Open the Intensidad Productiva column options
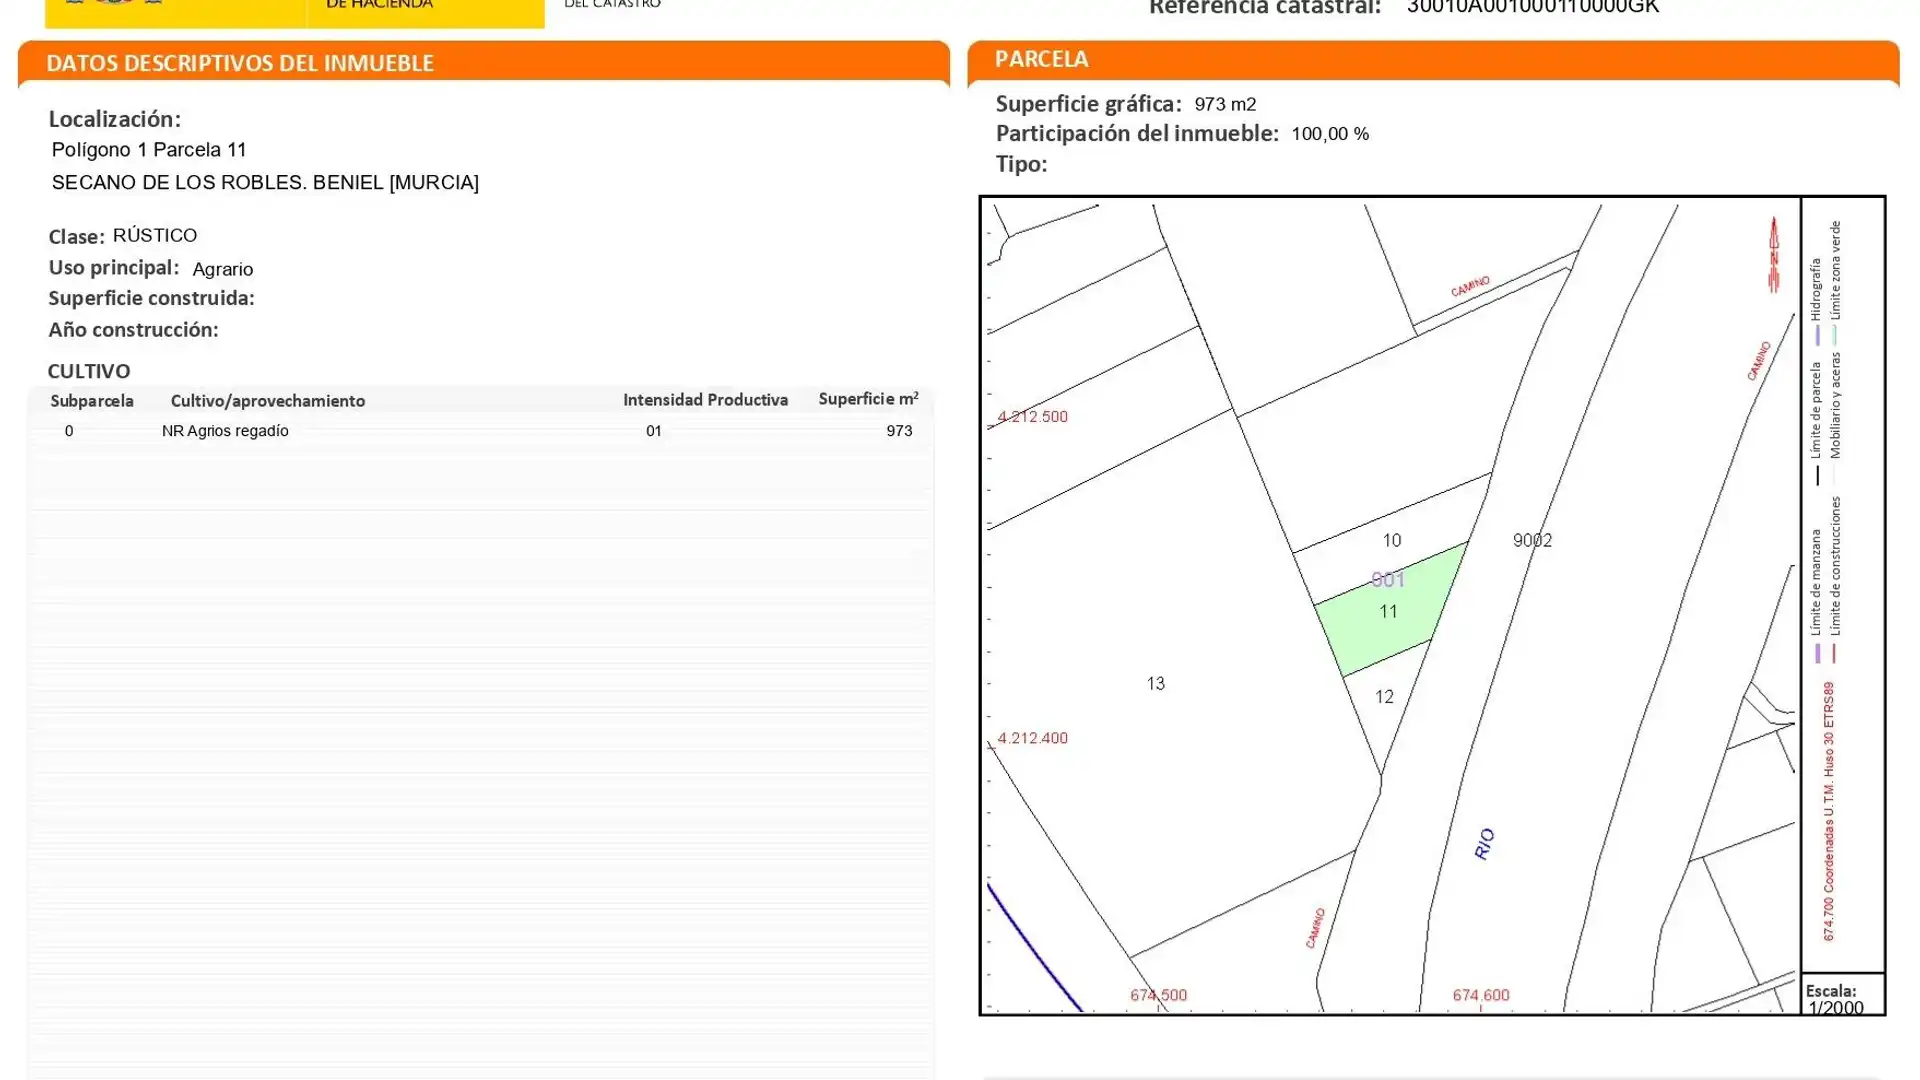This screenshot has width=1920, height=1080. (x=705, y=399)
